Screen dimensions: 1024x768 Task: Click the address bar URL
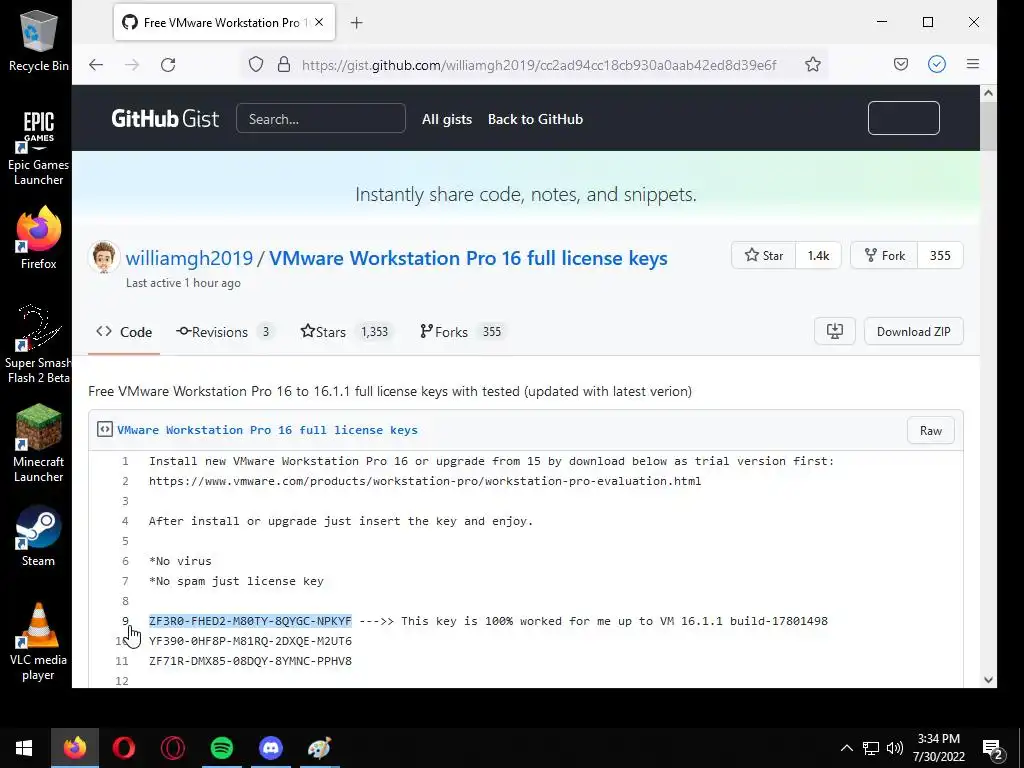click(x=539, y=65)
